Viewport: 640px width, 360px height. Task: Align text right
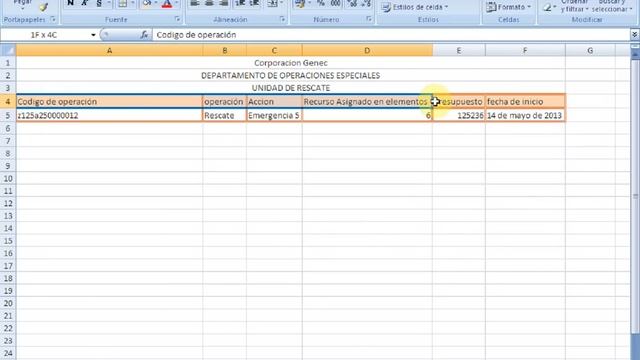point(223,4)
